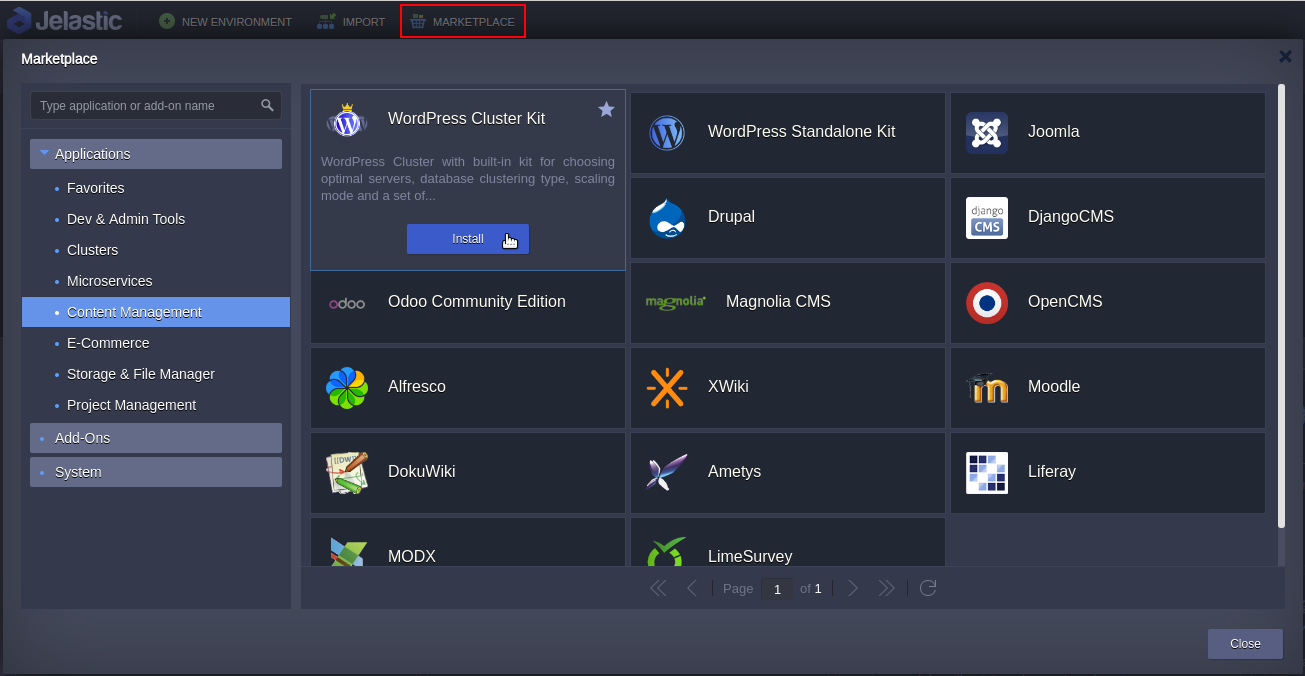Click the MODX logo
1305x676 pixels.
[x=347, y=551]
